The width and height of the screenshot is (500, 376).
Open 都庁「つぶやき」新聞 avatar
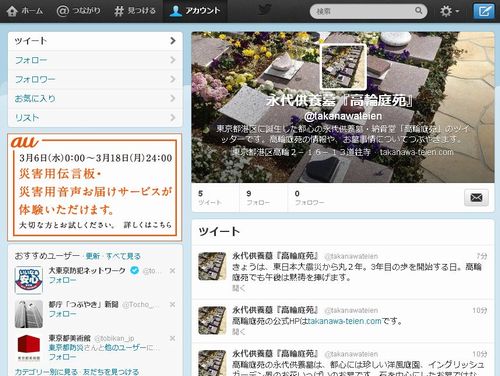click(x=29, y=314)
